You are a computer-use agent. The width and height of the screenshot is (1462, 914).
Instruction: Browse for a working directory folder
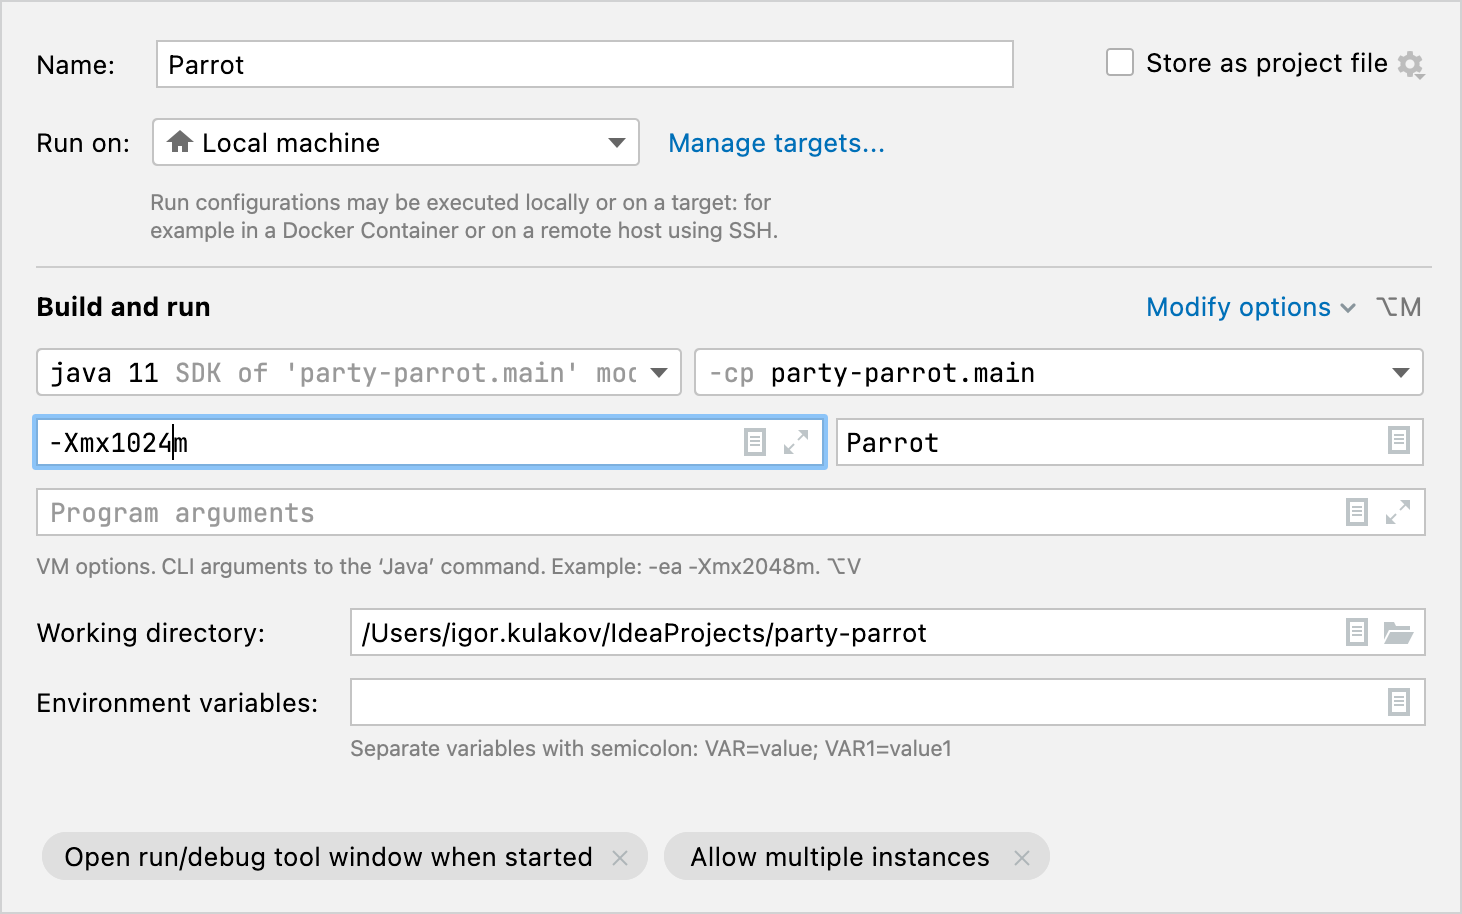coord(1398,632)
